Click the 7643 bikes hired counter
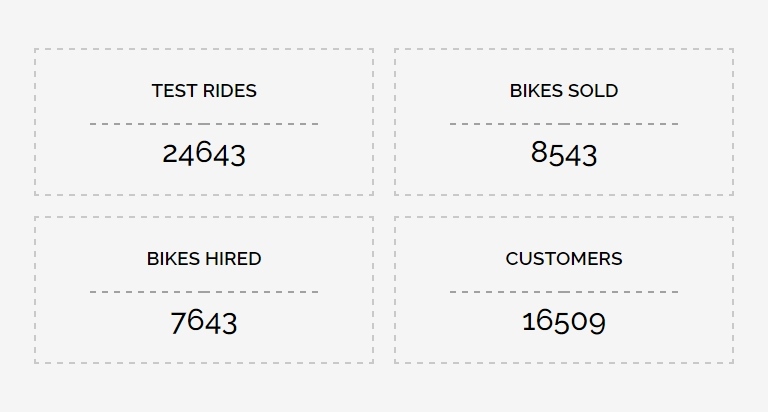Screen dimensions: 768x412 click(x=204, y=322)
